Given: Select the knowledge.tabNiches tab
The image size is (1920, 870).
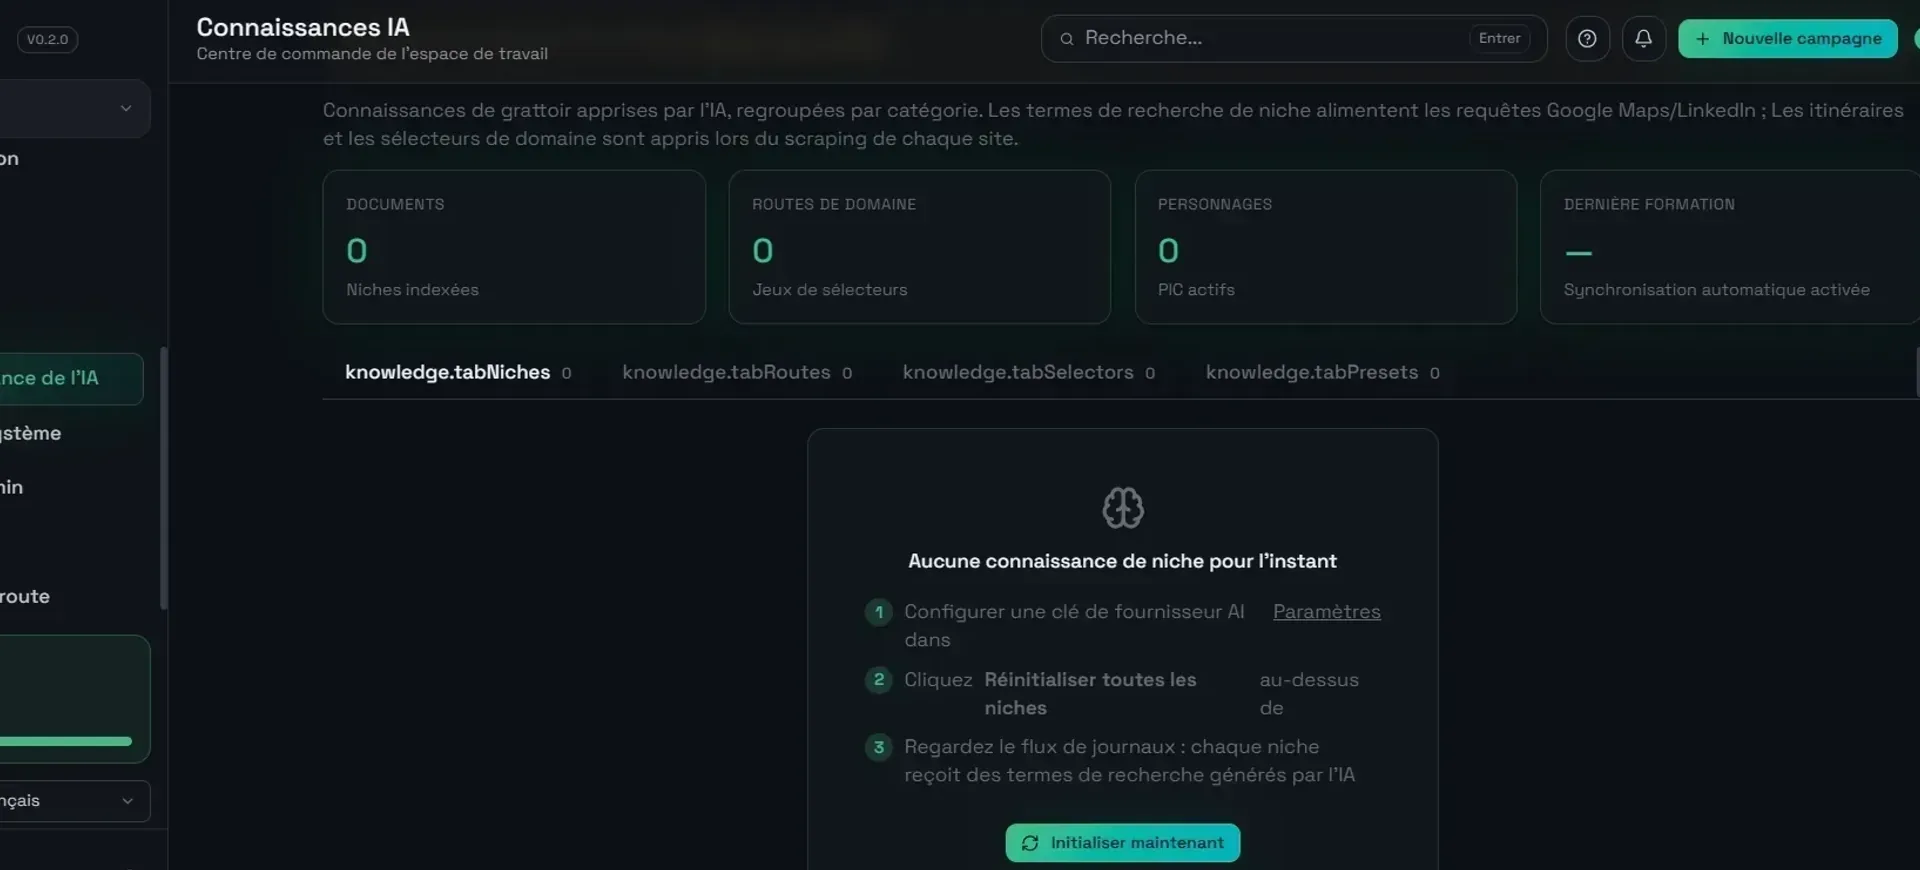Looking at the screenshot, I should pyautogui.click(x=458, y=372).
